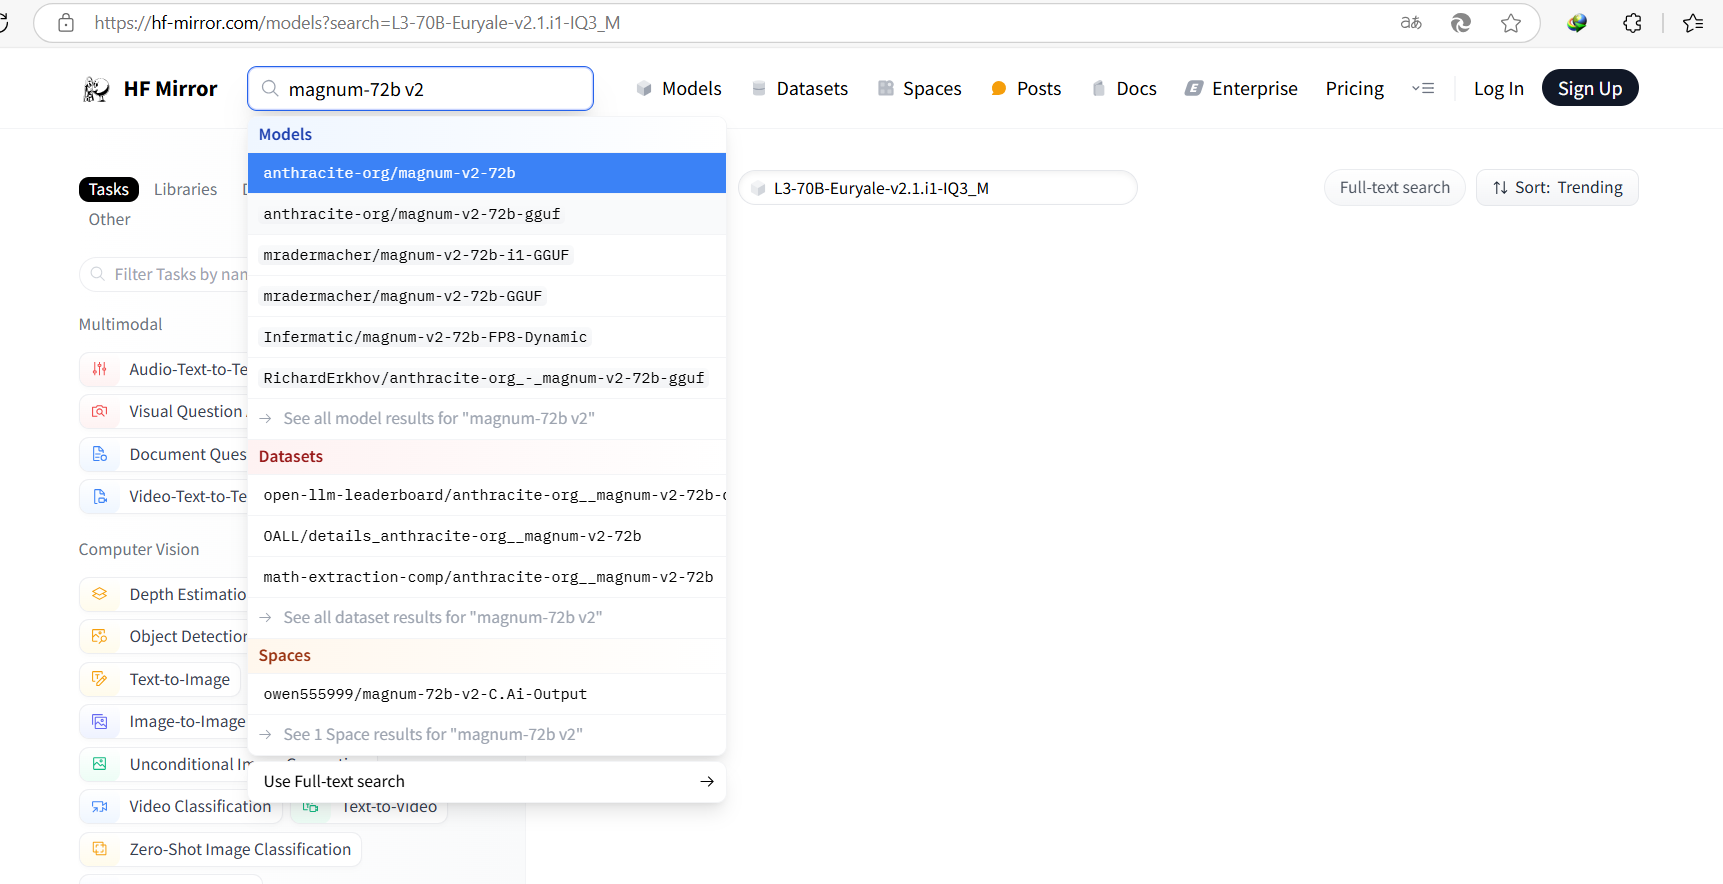Select the math-extraction-comp dataset suggestion
The height and width of the screenshot is (884, 1723).
487,577
